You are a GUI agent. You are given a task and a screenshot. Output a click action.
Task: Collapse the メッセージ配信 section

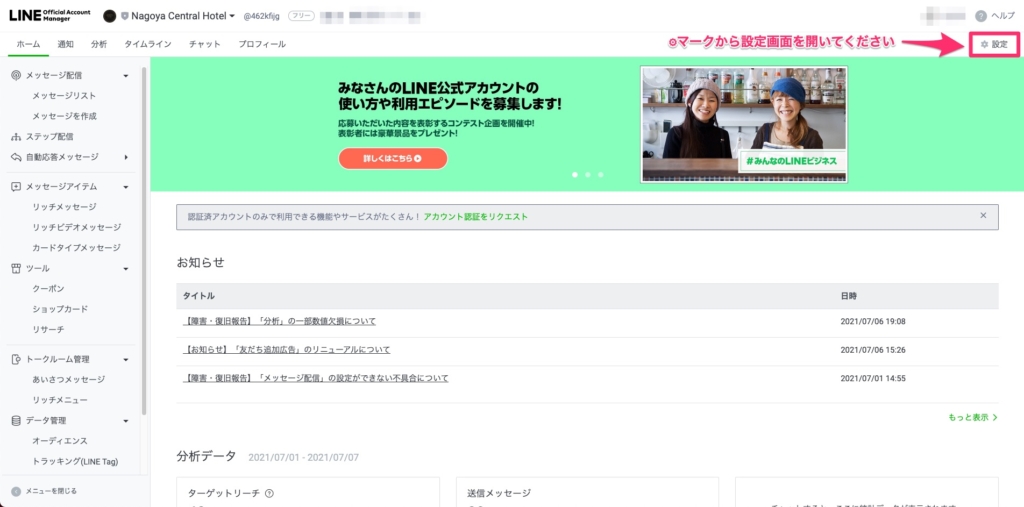click(126, 76)
